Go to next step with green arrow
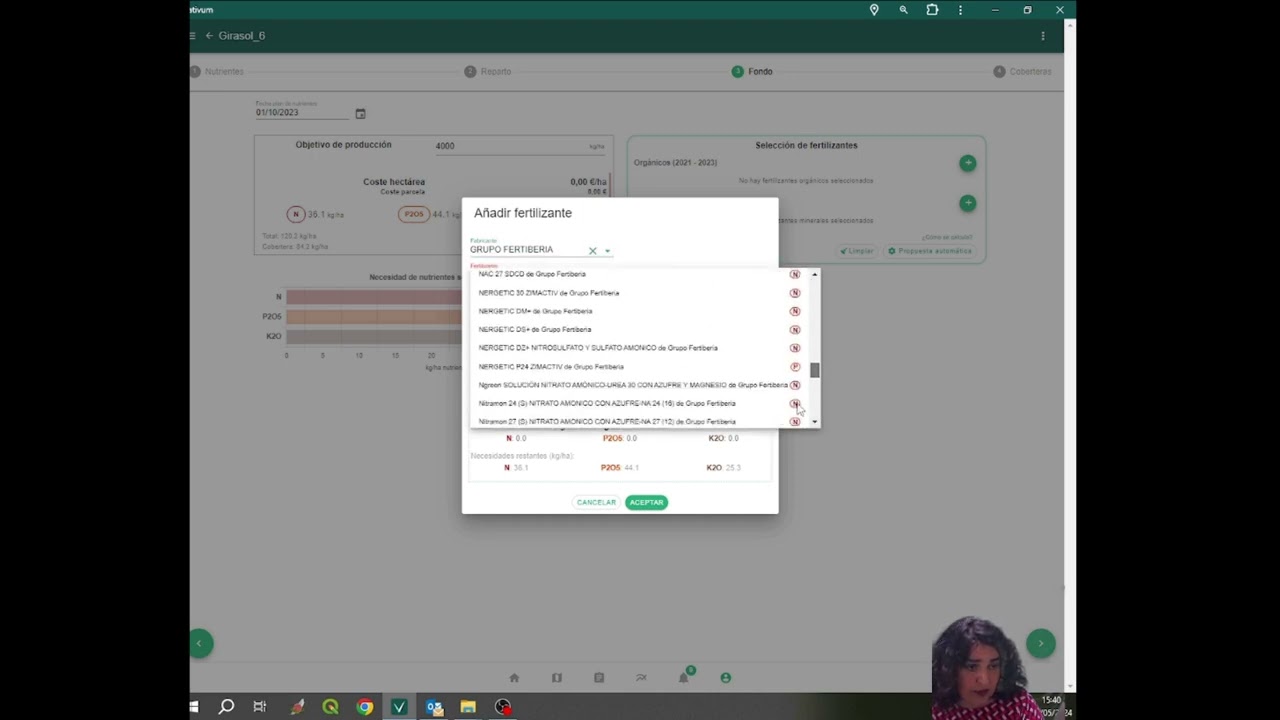 pyautogui.click(x=1040, y=643)
